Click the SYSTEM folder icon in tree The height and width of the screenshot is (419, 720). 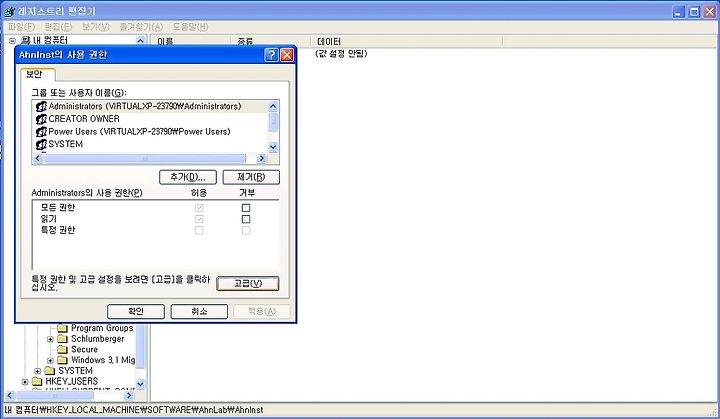(x=50, y=371)
